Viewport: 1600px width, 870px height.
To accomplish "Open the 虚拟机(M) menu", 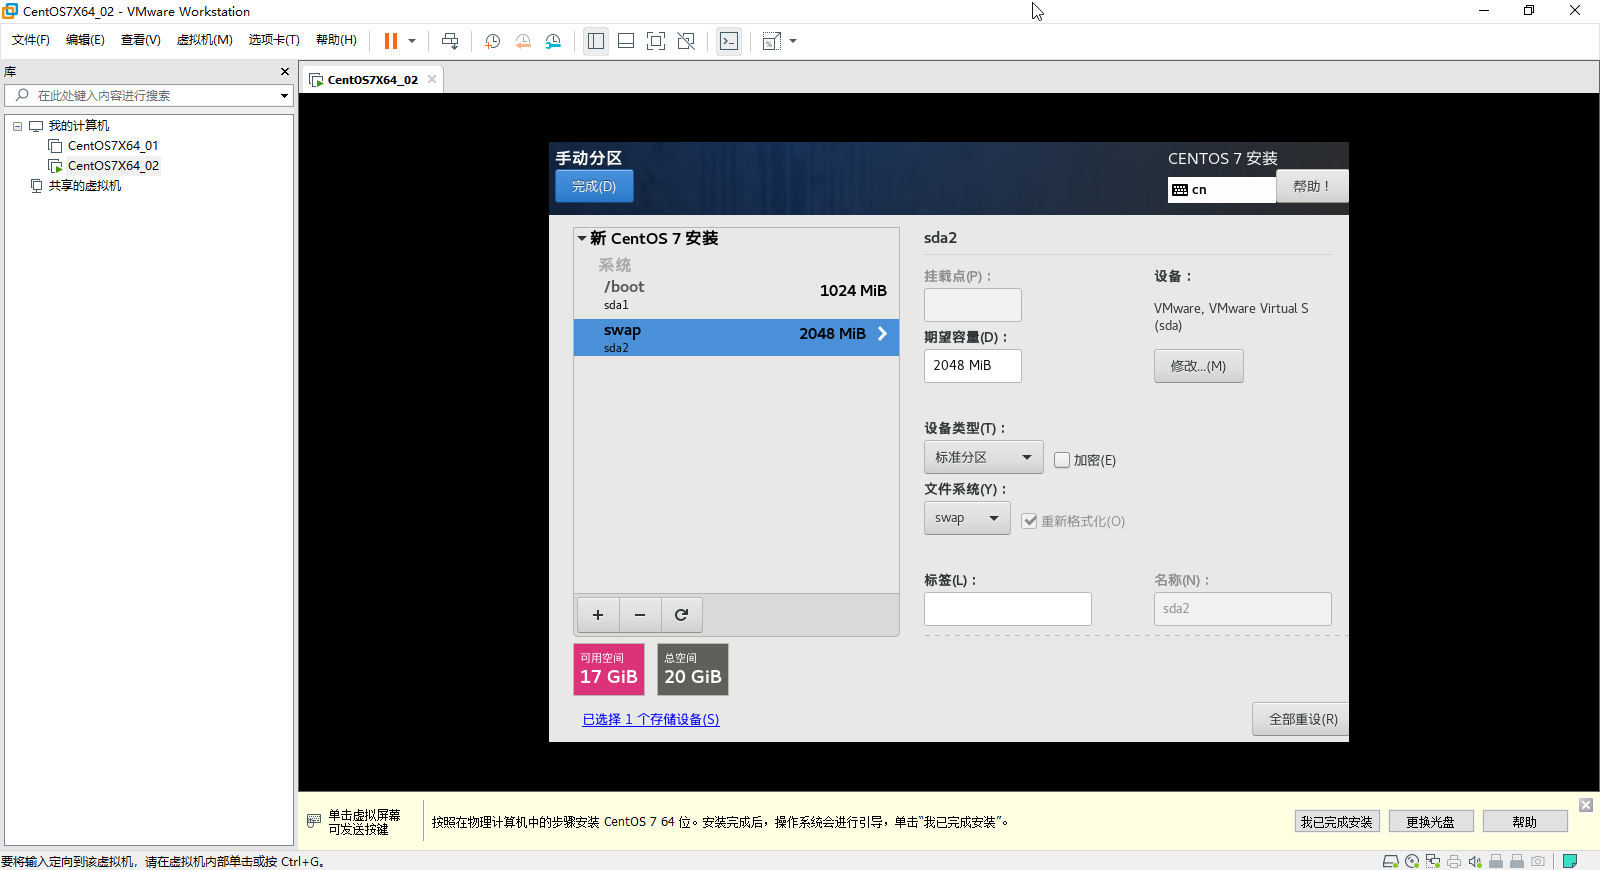I will point(205,40).
